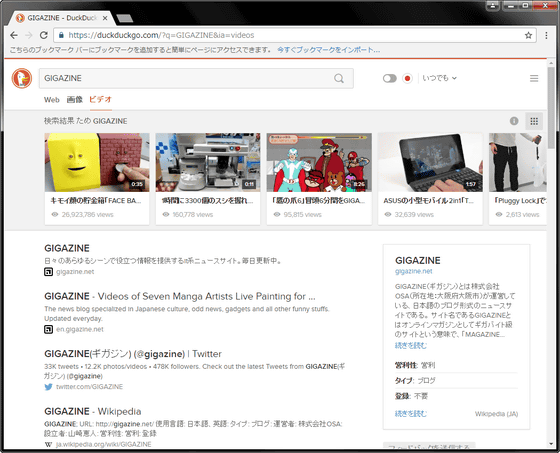Click the en.gigazine.net URL text

coord(80,329)
